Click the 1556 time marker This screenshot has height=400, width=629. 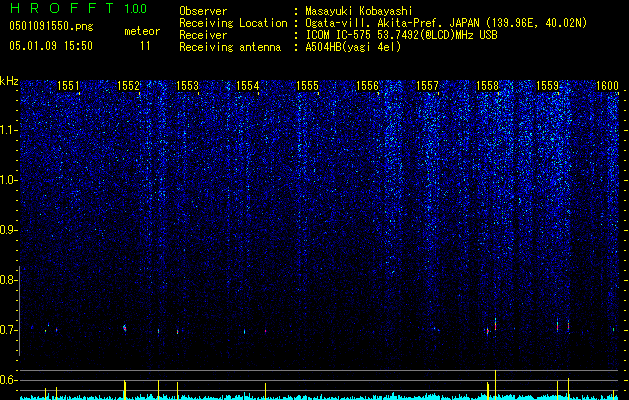click(367, 85)
